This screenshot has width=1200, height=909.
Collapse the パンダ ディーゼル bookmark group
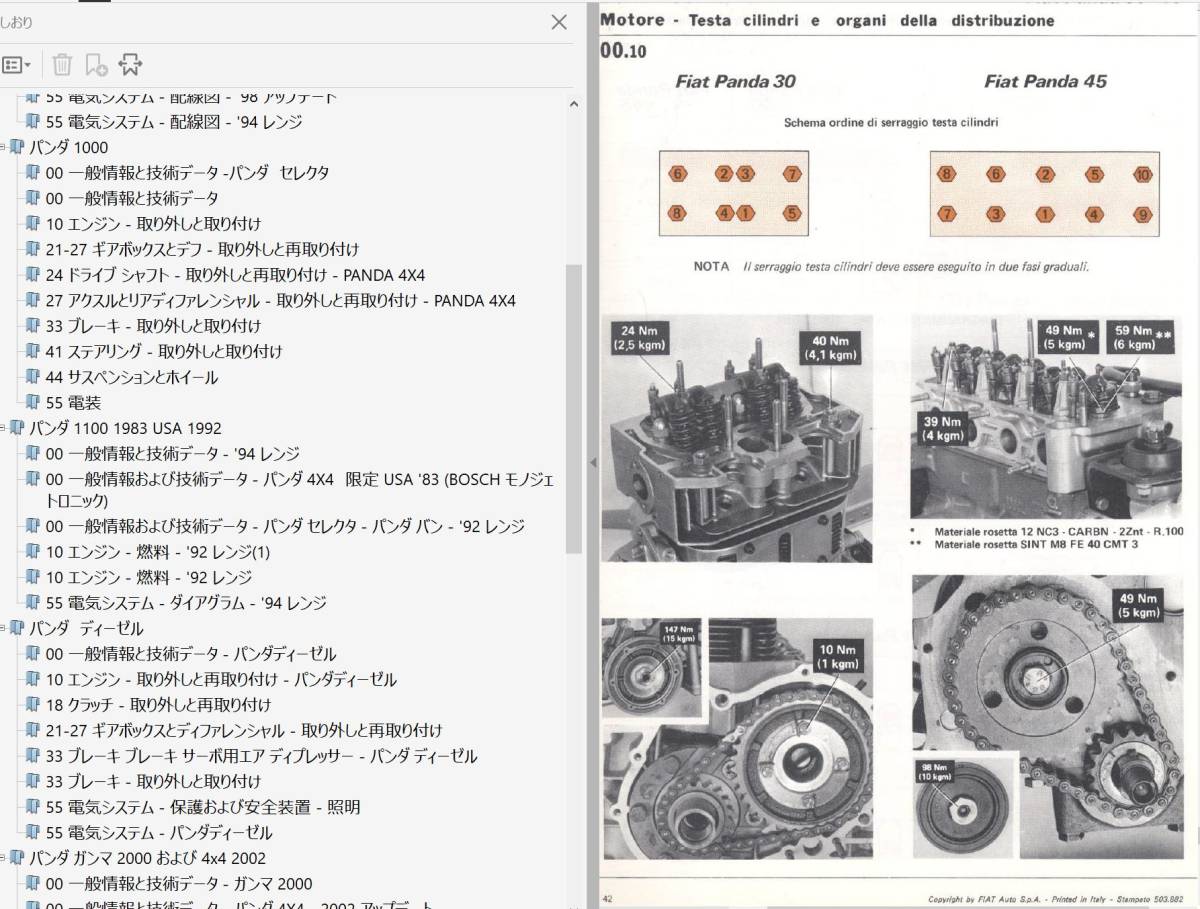[3, 628]
